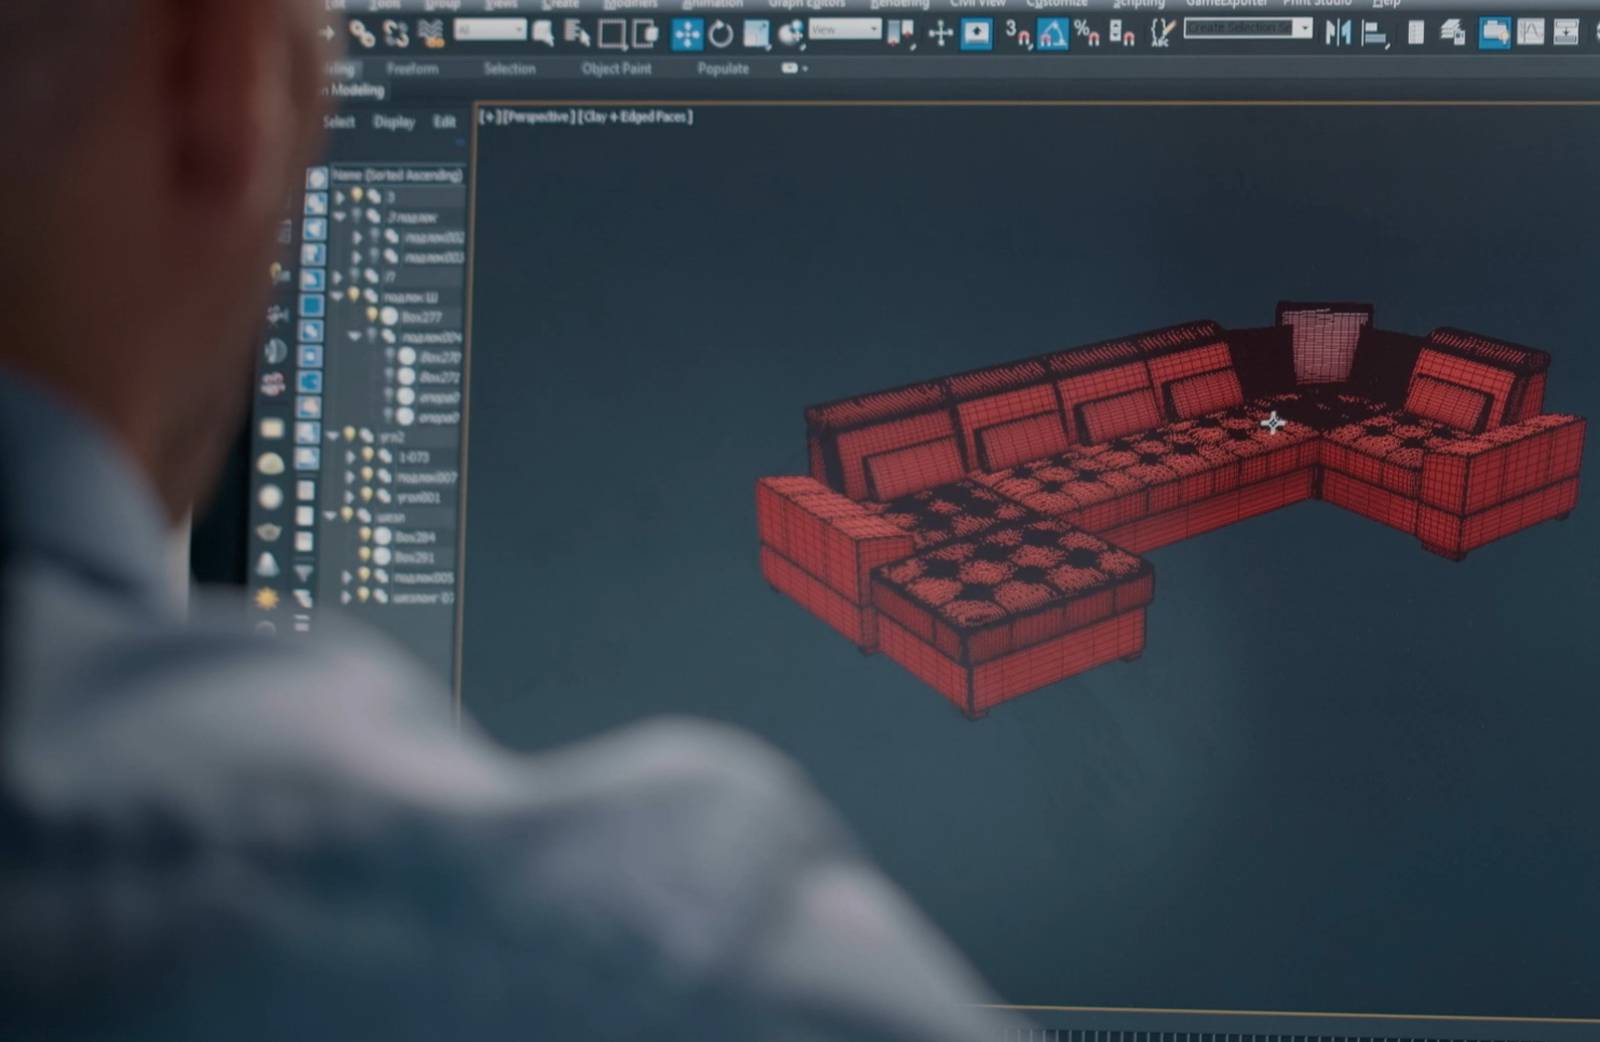Click the Rectangular Selection Region icon

(x=611, y=34)
